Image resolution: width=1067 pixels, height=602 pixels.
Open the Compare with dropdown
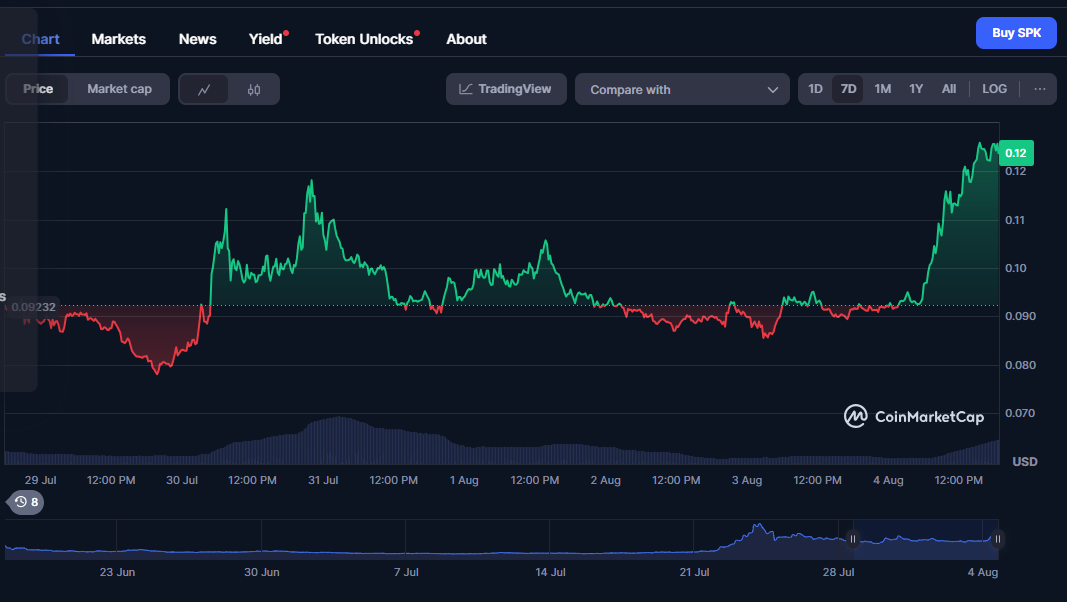coord(682,89)
